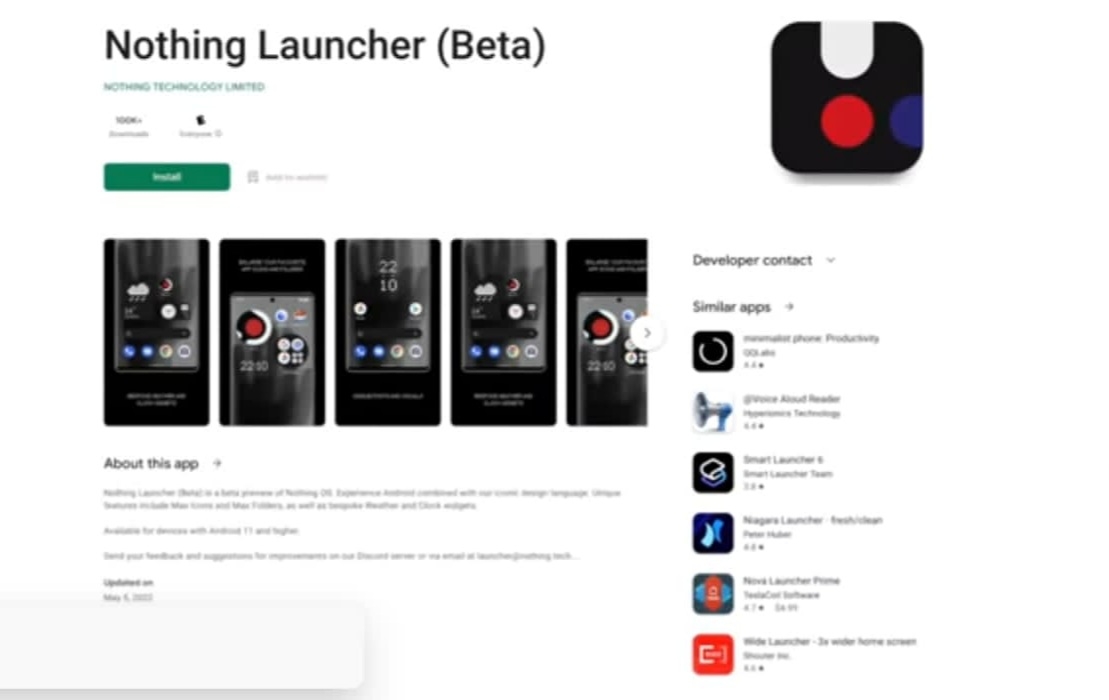Viewport: 1109px width, 700px height.
Task: Open Wide Launcher 3x wider home screen title
Action: [830, 642]
